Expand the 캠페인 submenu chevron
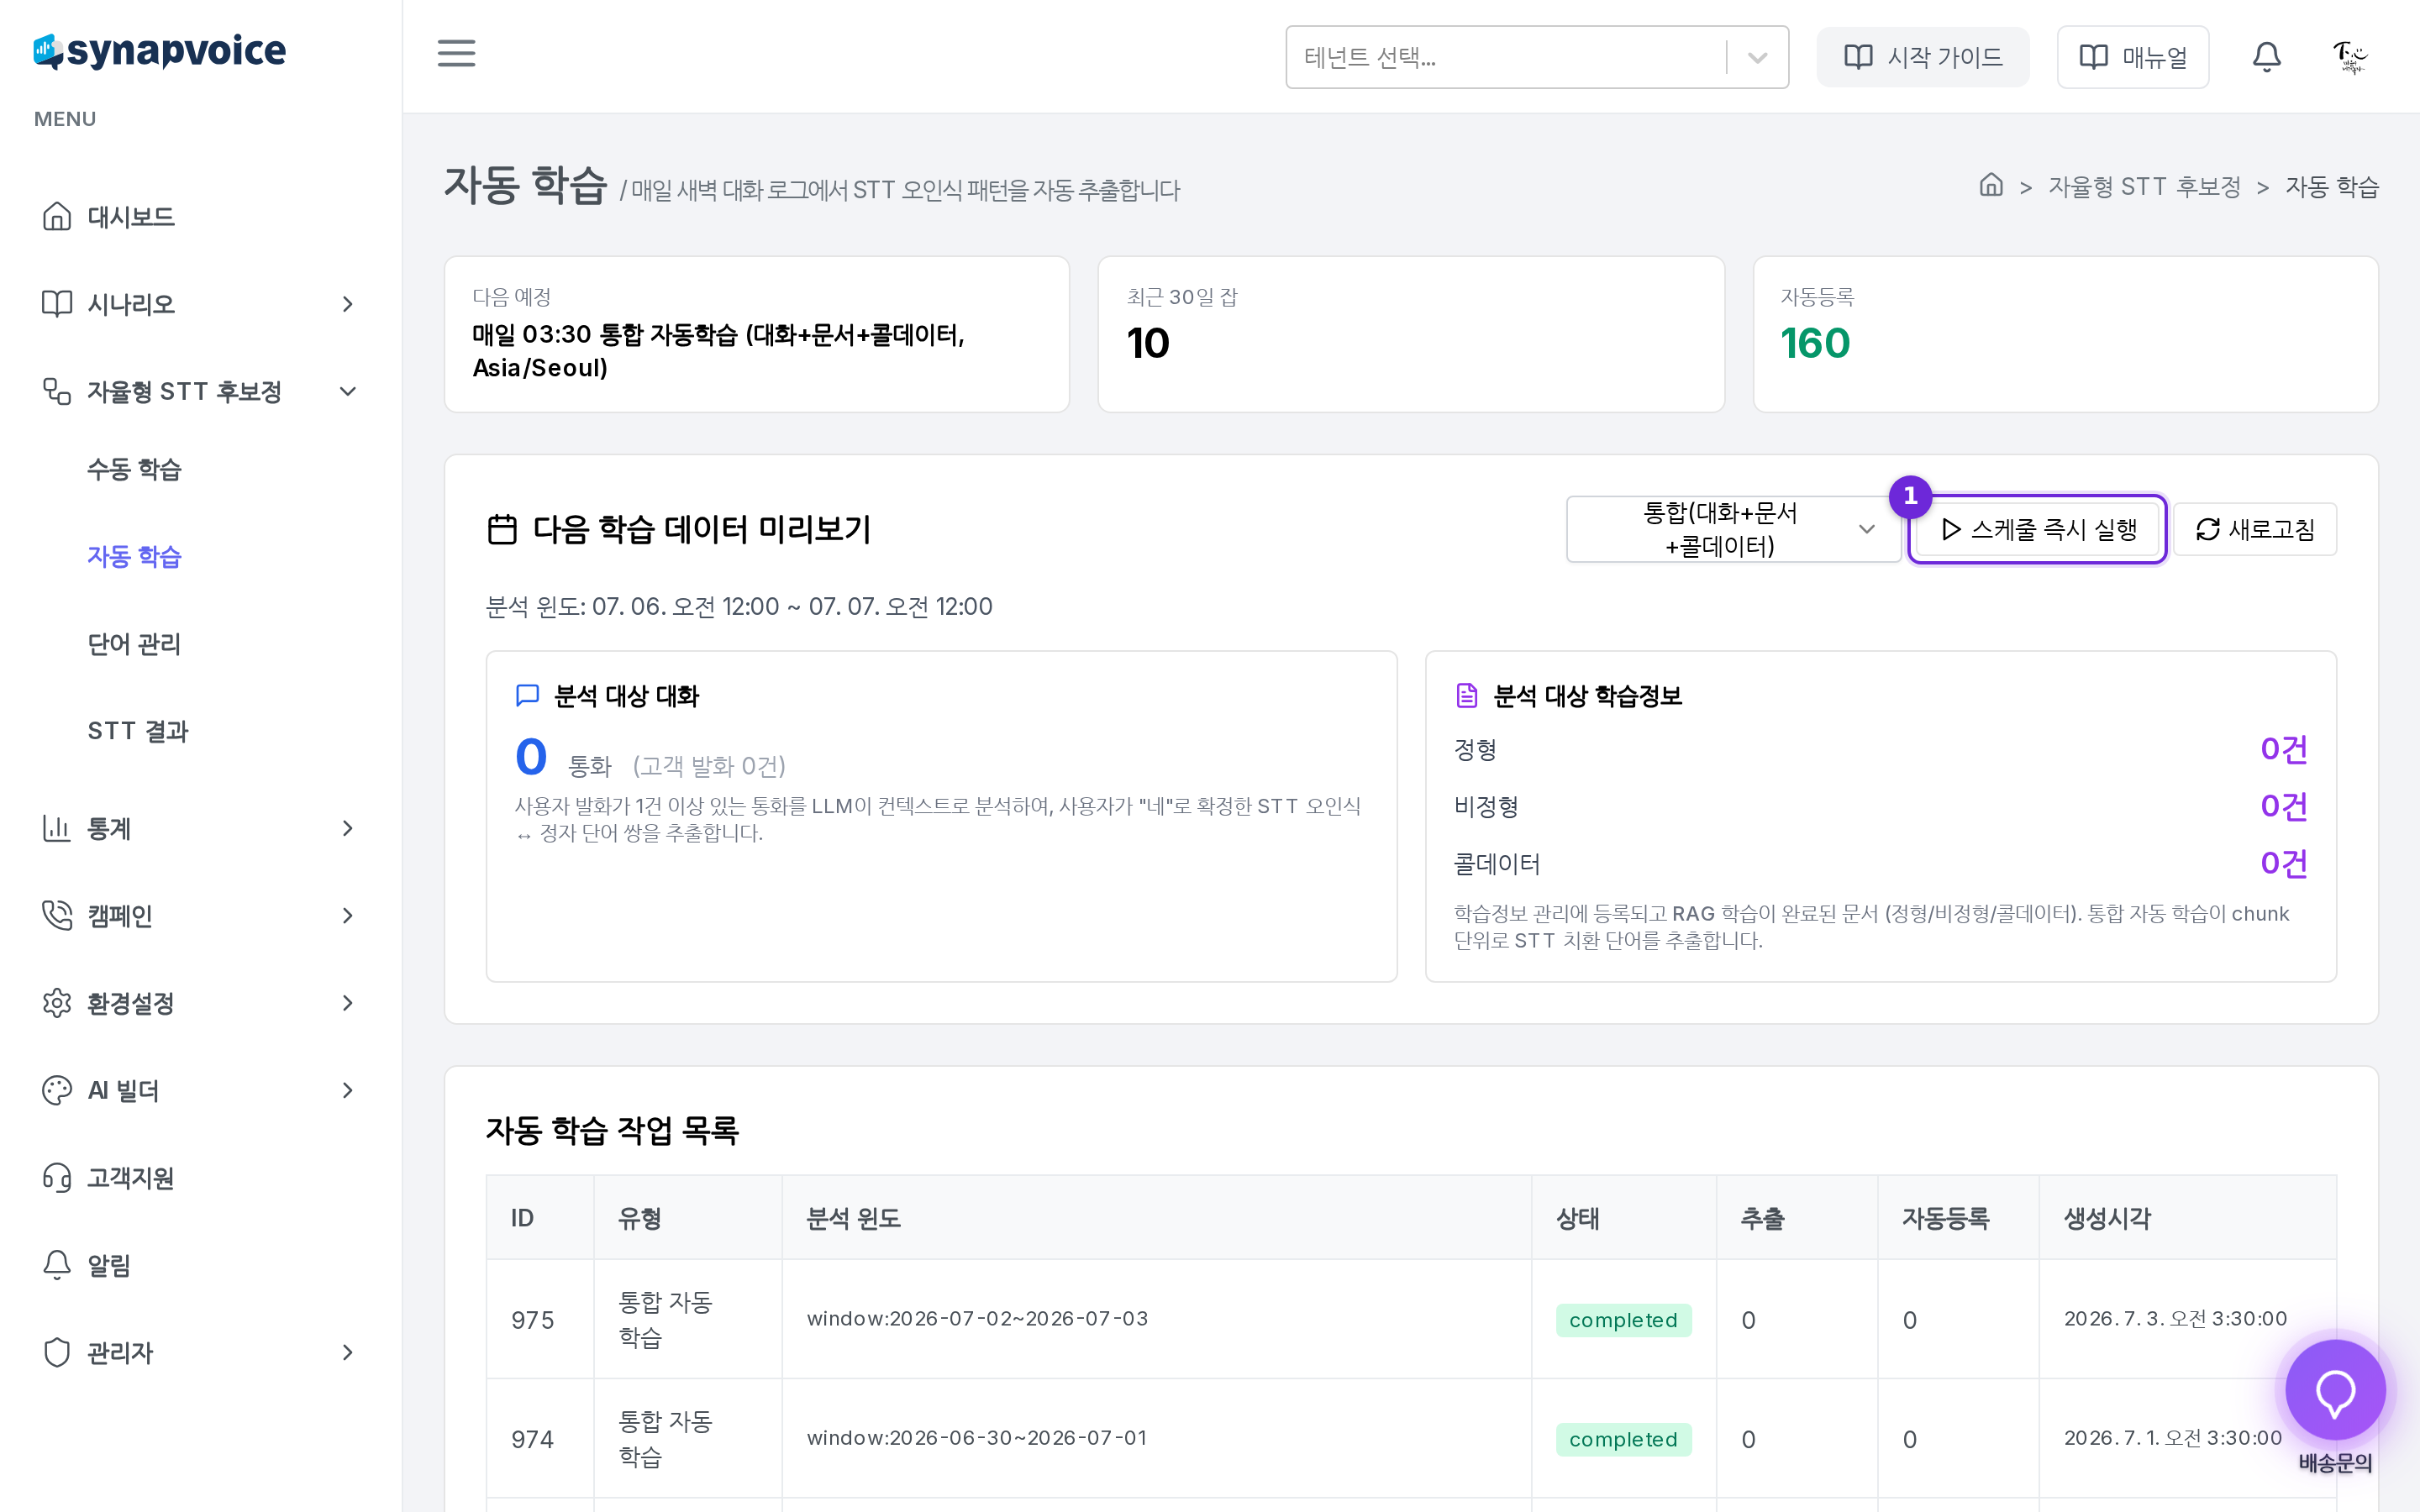This screenshot has height=1512, width=2420. click(347, 915)
